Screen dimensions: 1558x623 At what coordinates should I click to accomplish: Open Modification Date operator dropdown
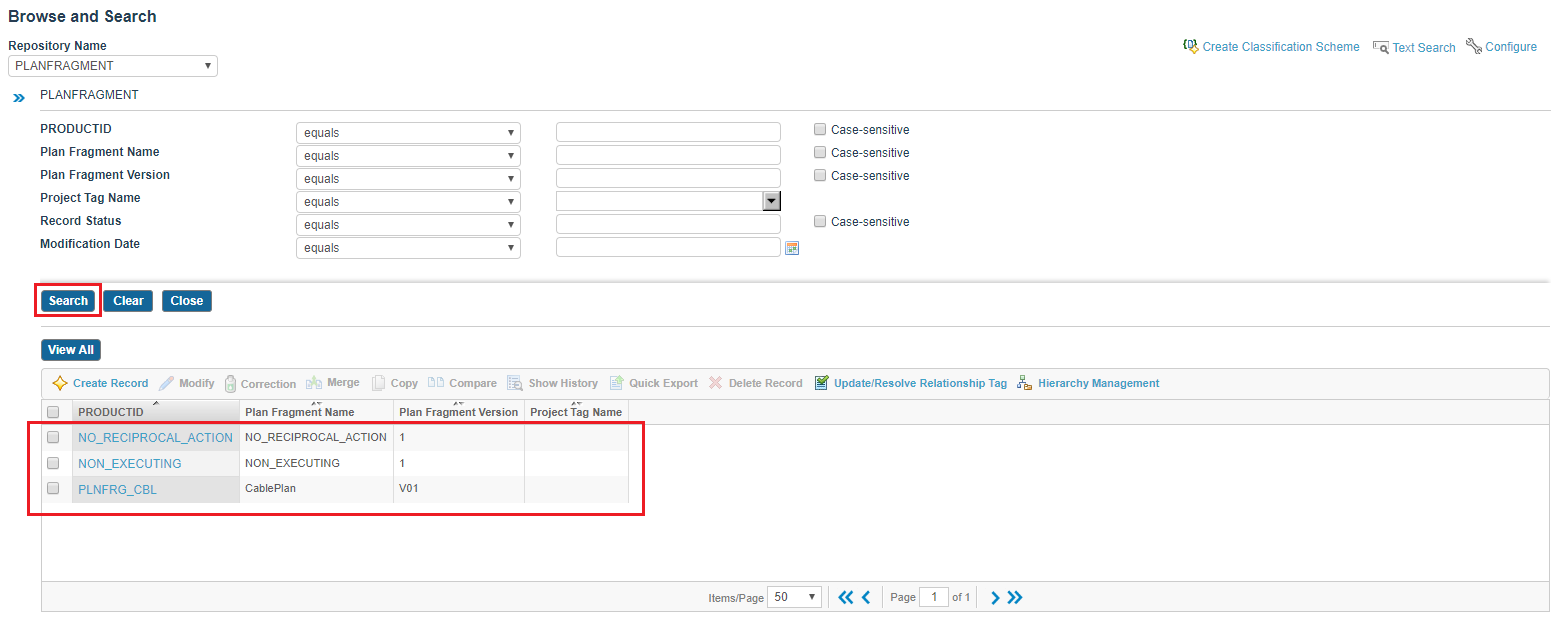(408, 248)
